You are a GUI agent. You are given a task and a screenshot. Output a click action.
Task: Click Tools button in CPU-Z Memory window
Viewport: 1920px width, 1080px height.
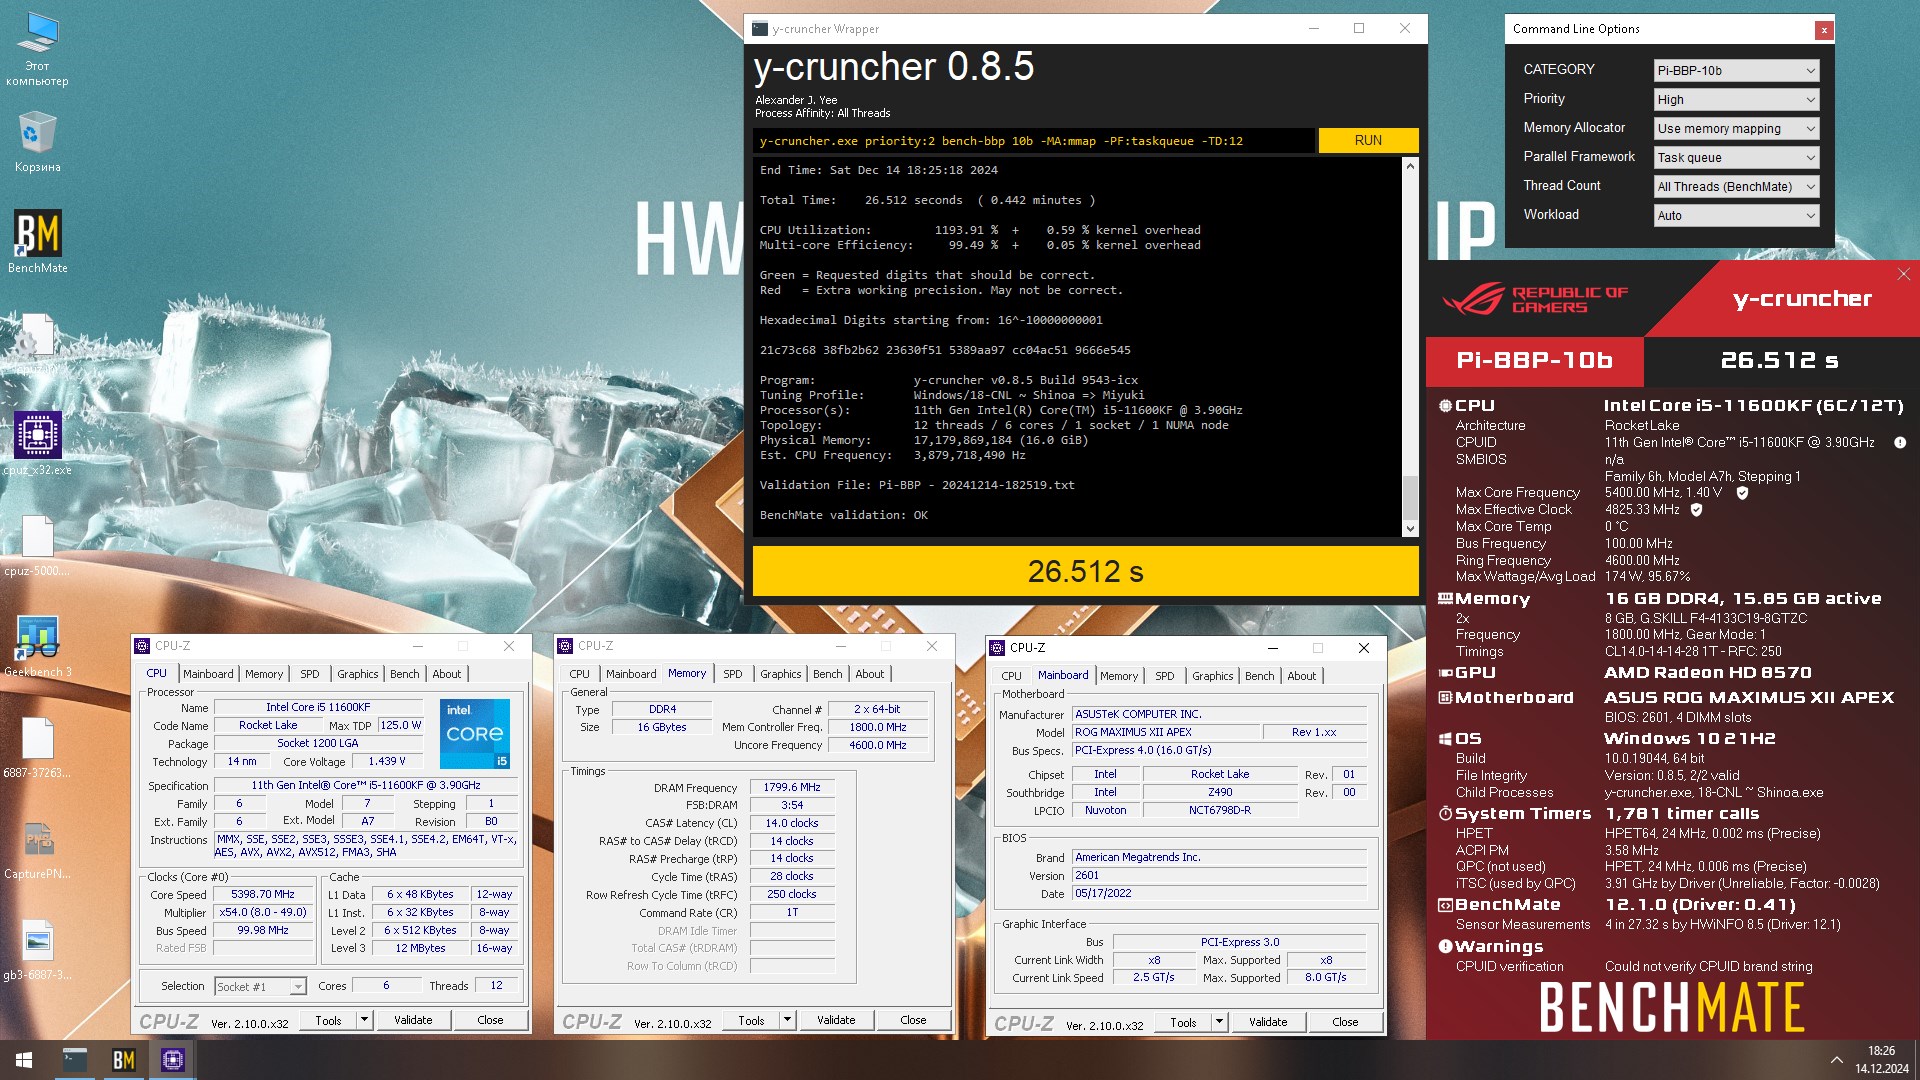point(751,1020)
